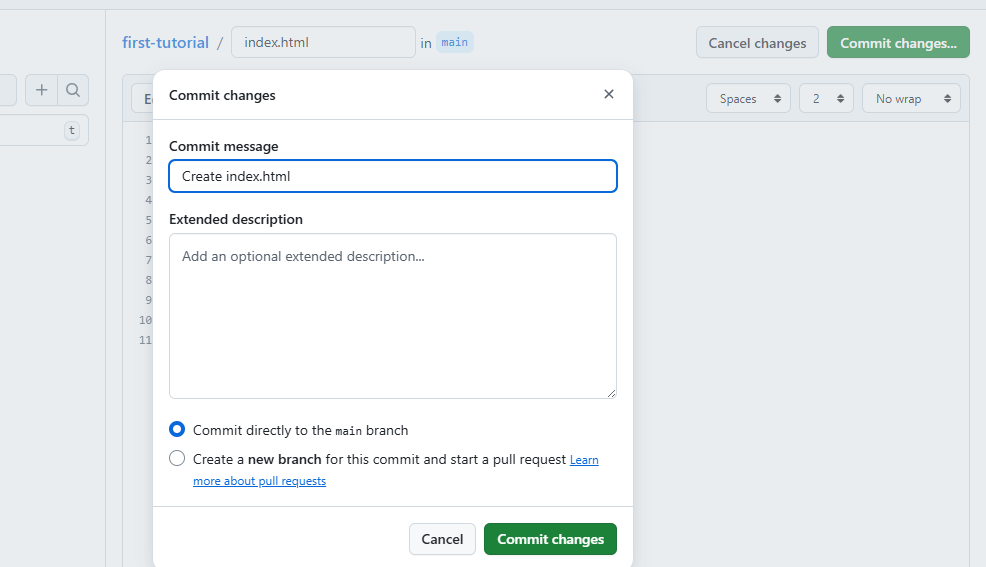
Task: Click the plus icon to add file
Action: 42,91
